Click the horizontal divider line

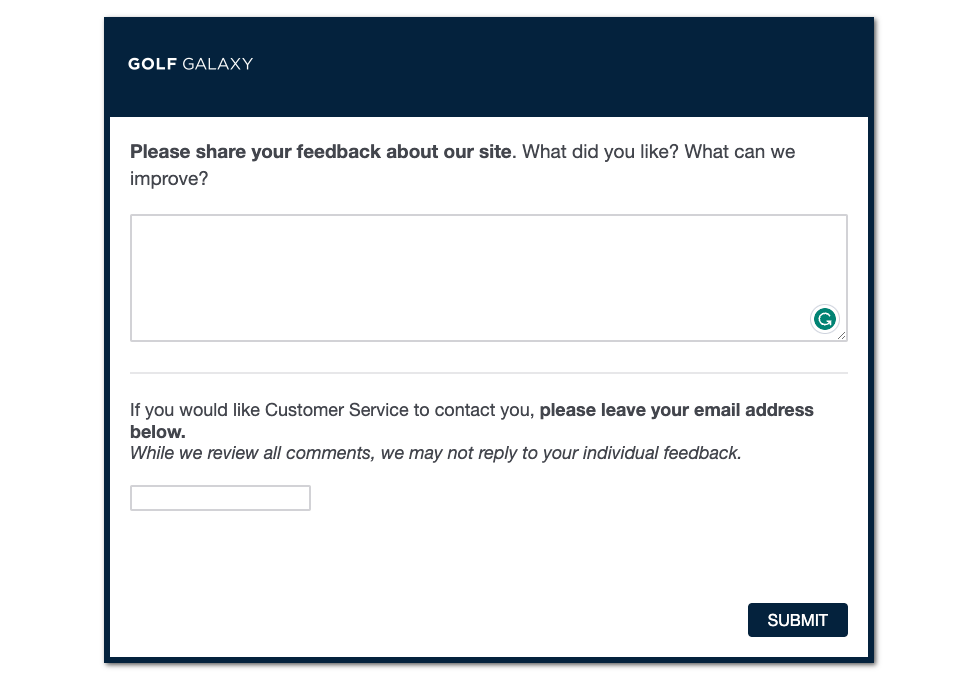coord(488,372)
